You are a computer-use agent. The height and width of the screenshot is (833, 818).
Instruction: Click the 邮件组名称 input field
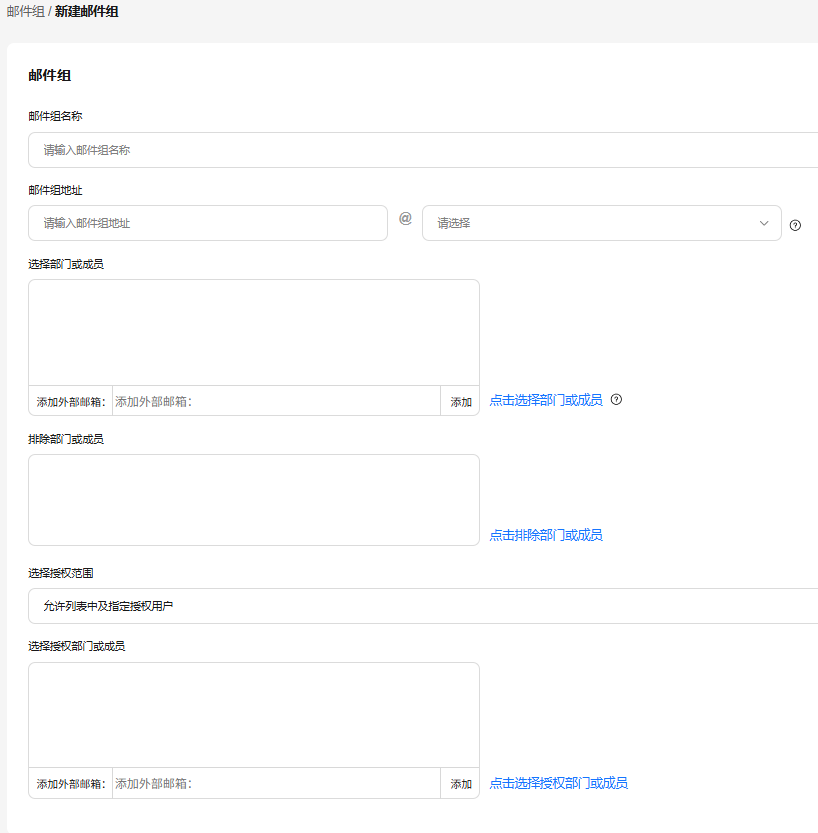point(423,150)
